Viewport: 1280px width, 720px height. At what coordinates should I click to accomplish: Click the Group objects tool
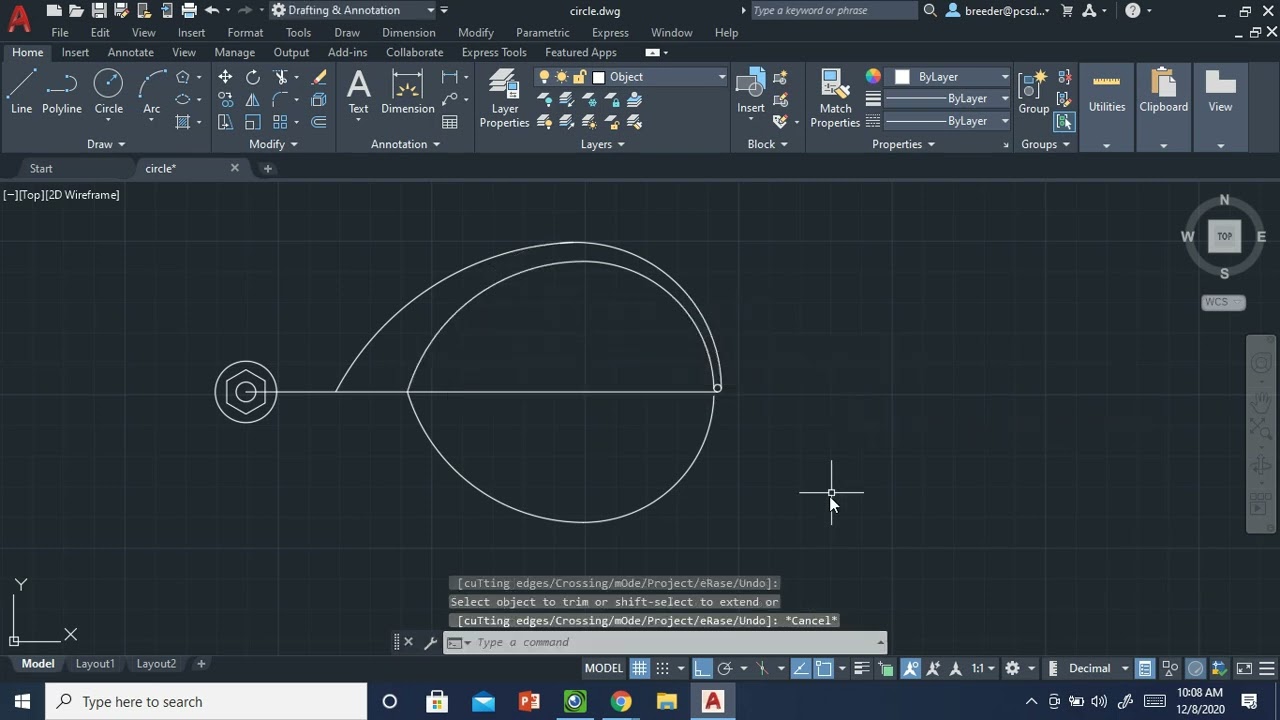click(x=1033, y=92)
